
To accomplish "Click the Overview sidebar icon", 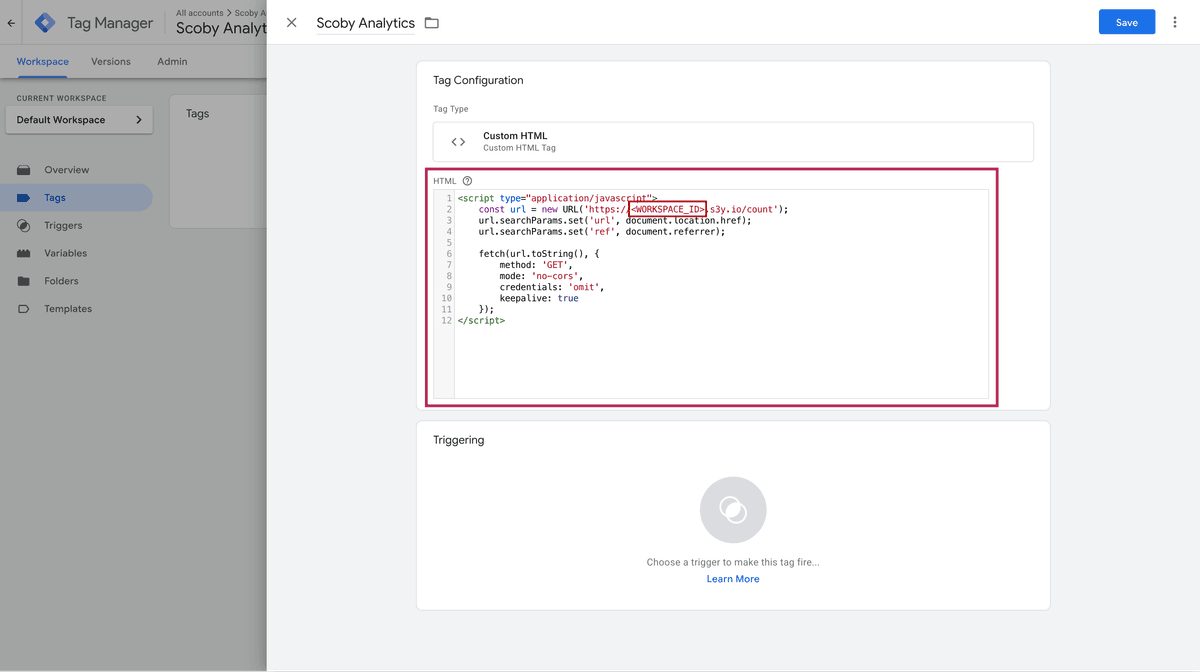I will click(x=24, y=170).
